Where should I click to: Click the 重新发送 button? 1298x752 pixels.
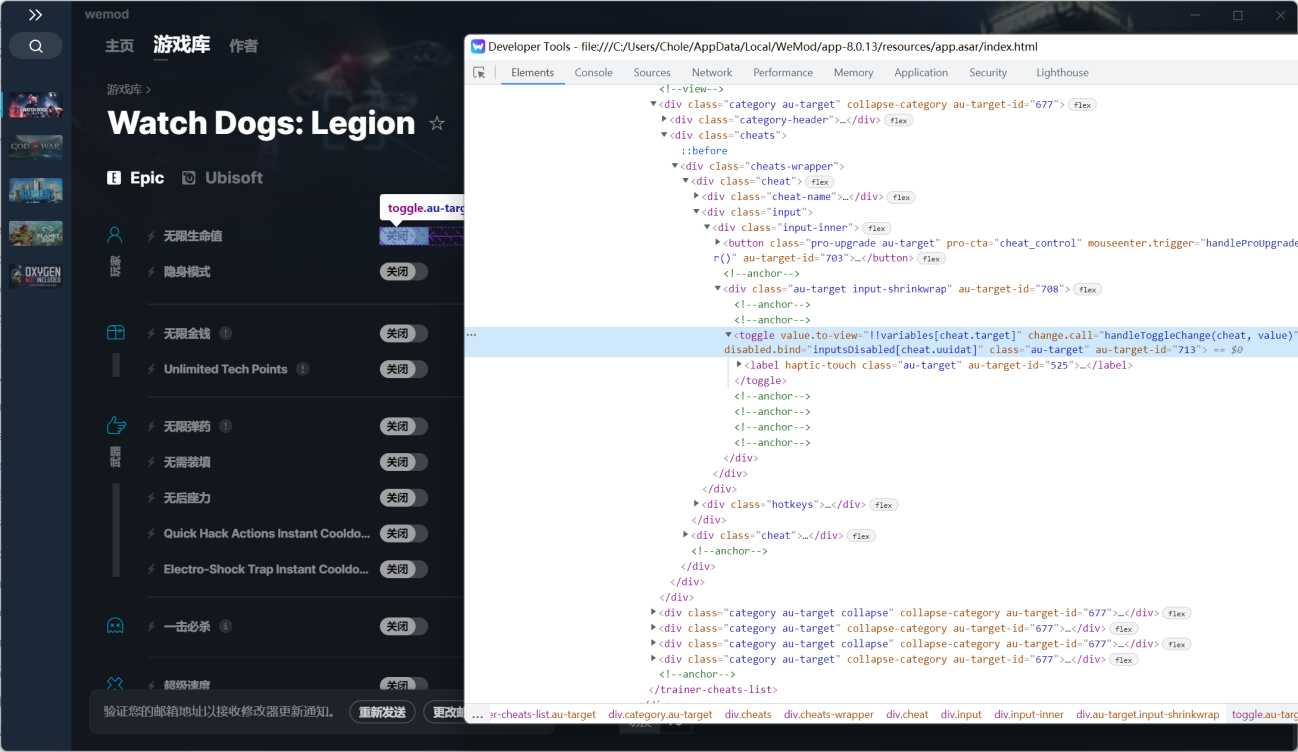(383, 712)
